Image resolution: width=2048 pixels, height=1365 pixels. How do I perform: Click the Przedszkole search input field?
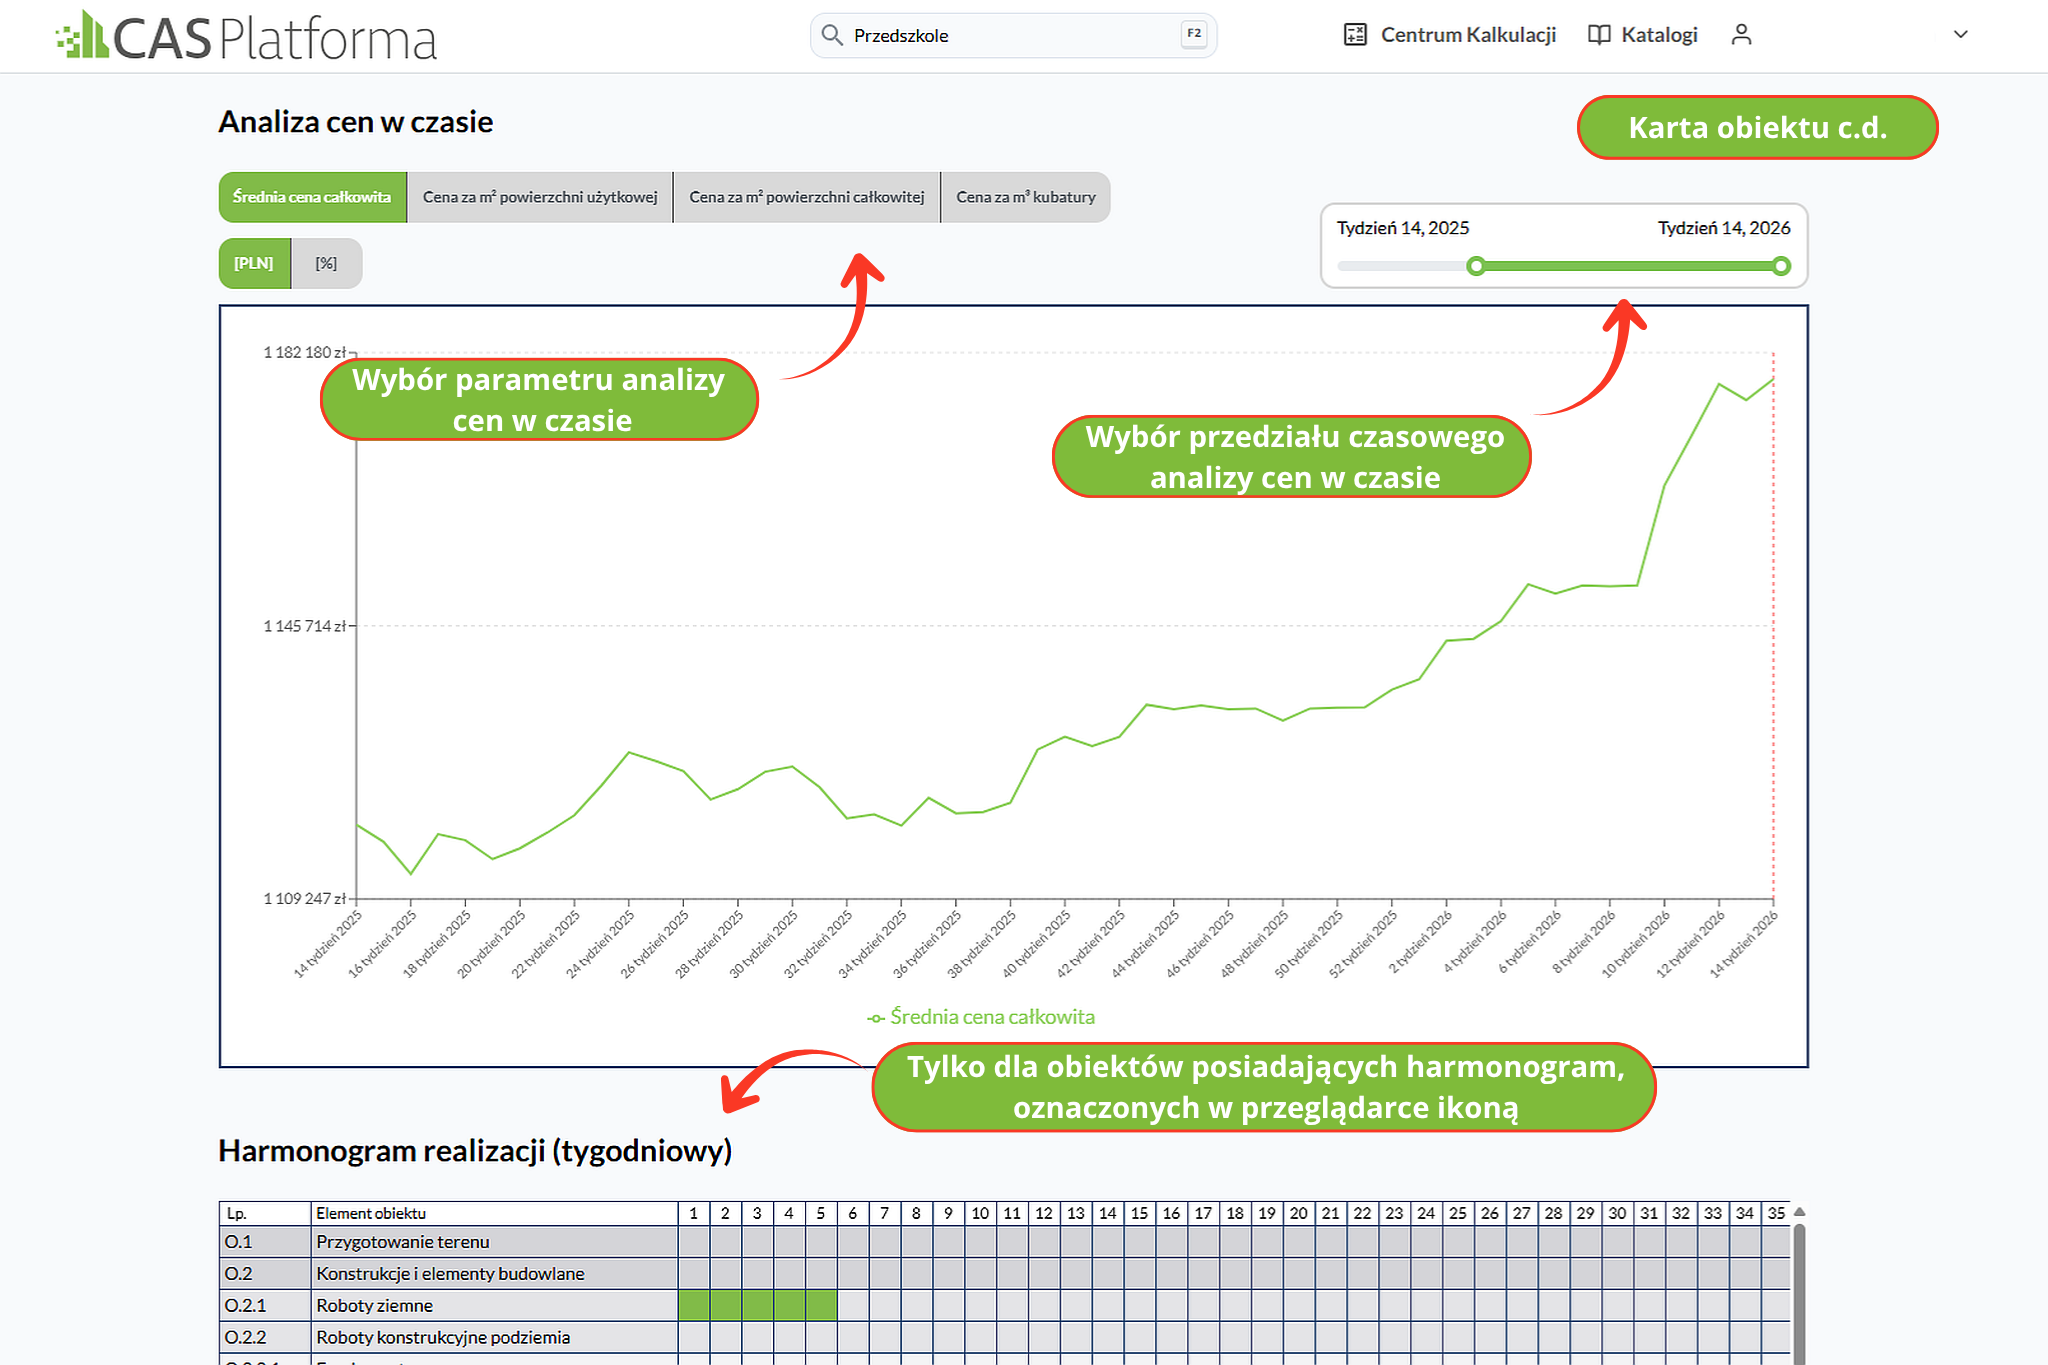pos(1012,35)
